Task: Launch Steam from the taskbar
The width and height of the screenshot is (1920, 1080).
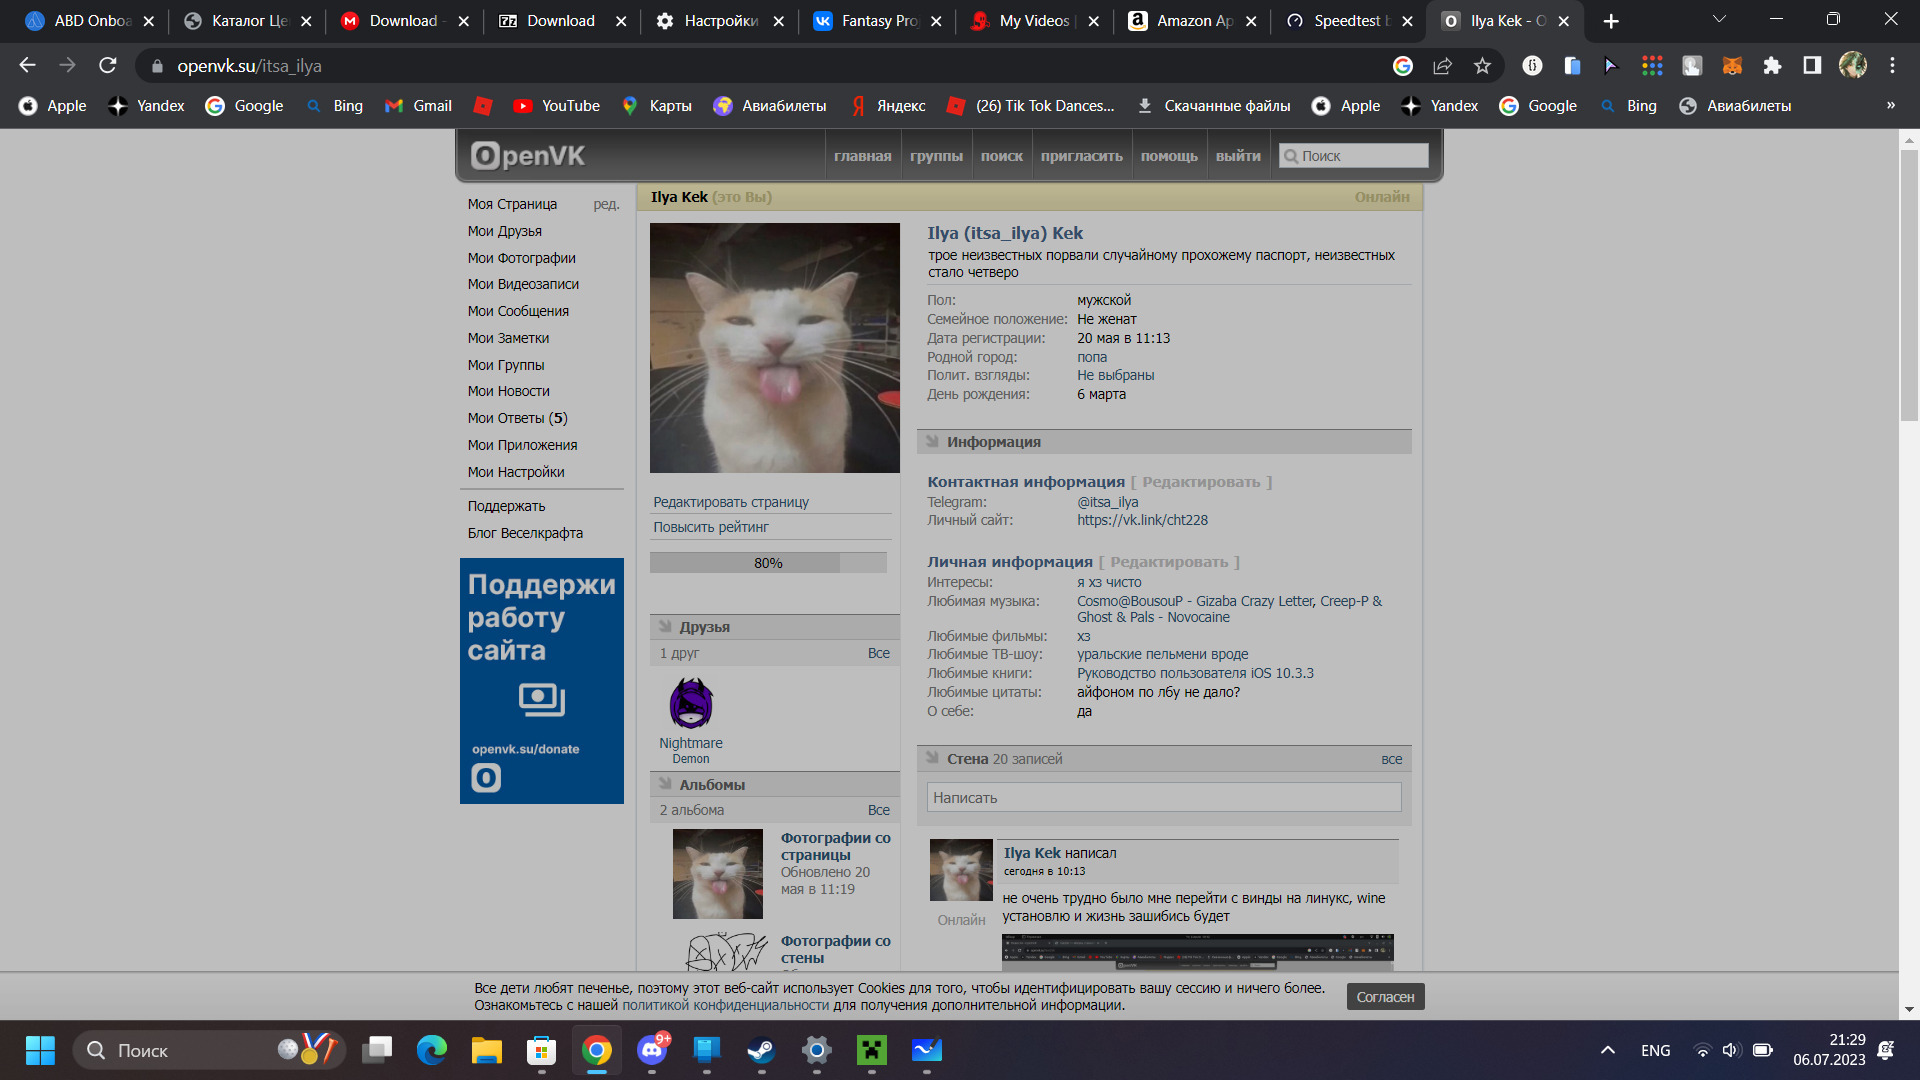Action: pyautogui.click(x=762, y=1050)
